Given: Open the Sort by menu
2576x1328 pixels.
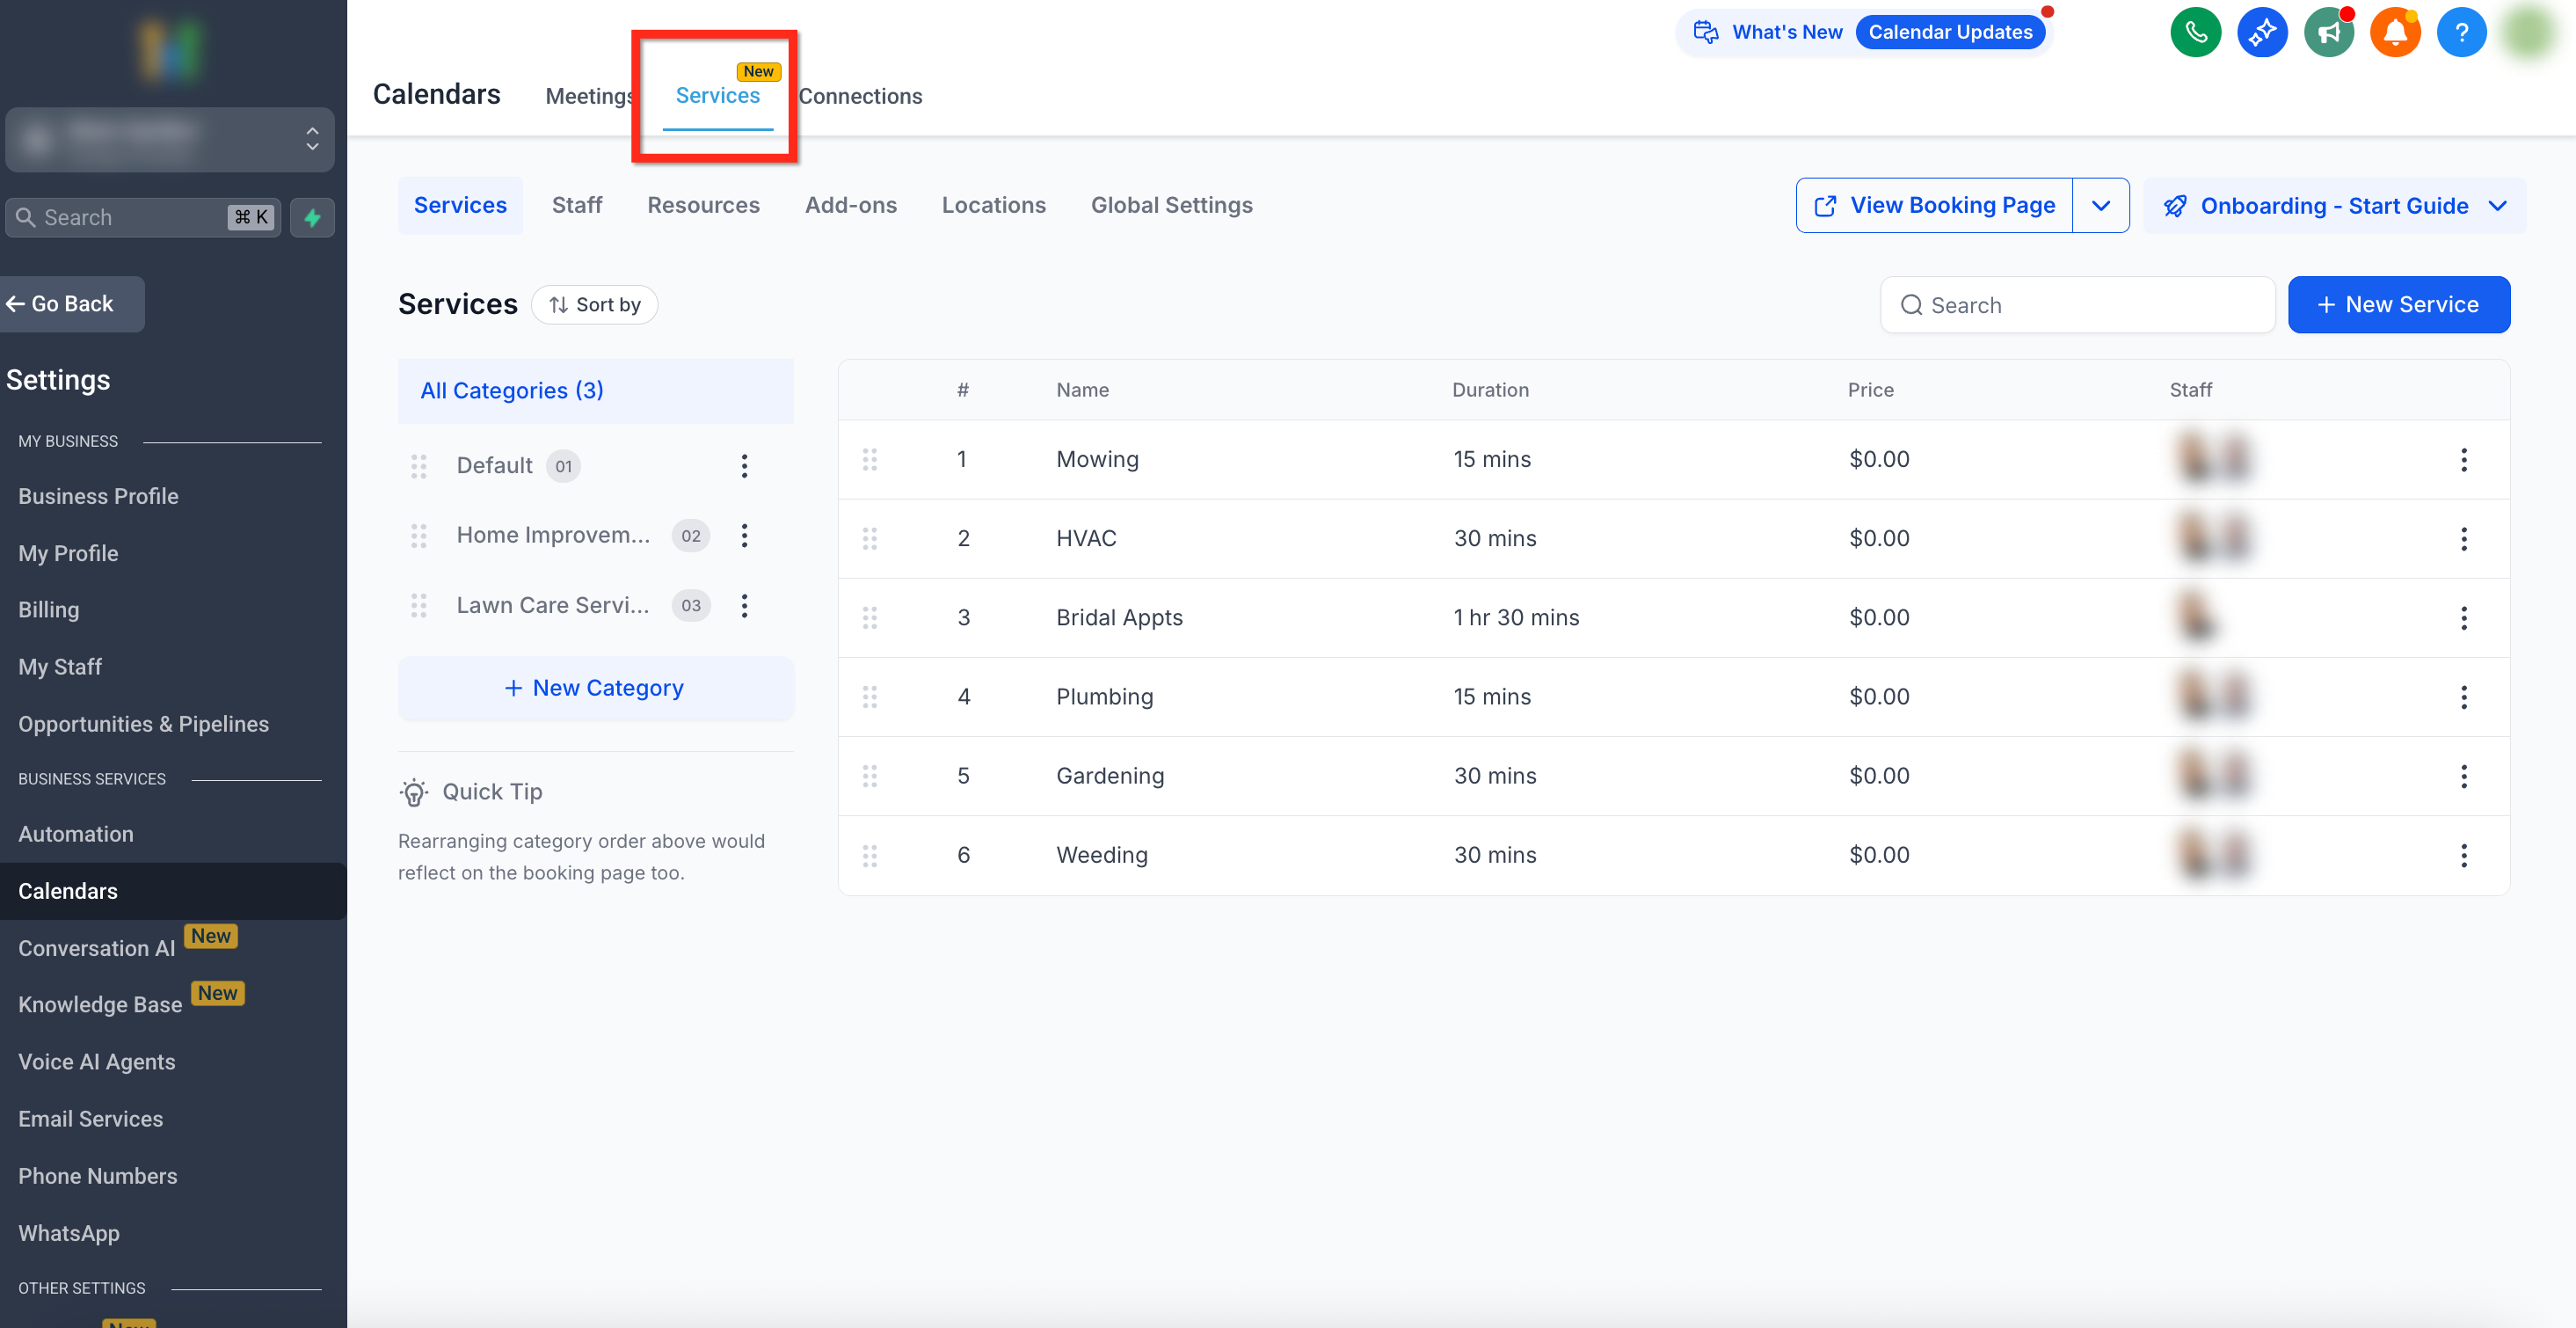Looking at the screenshot, I should coord(594,305).
